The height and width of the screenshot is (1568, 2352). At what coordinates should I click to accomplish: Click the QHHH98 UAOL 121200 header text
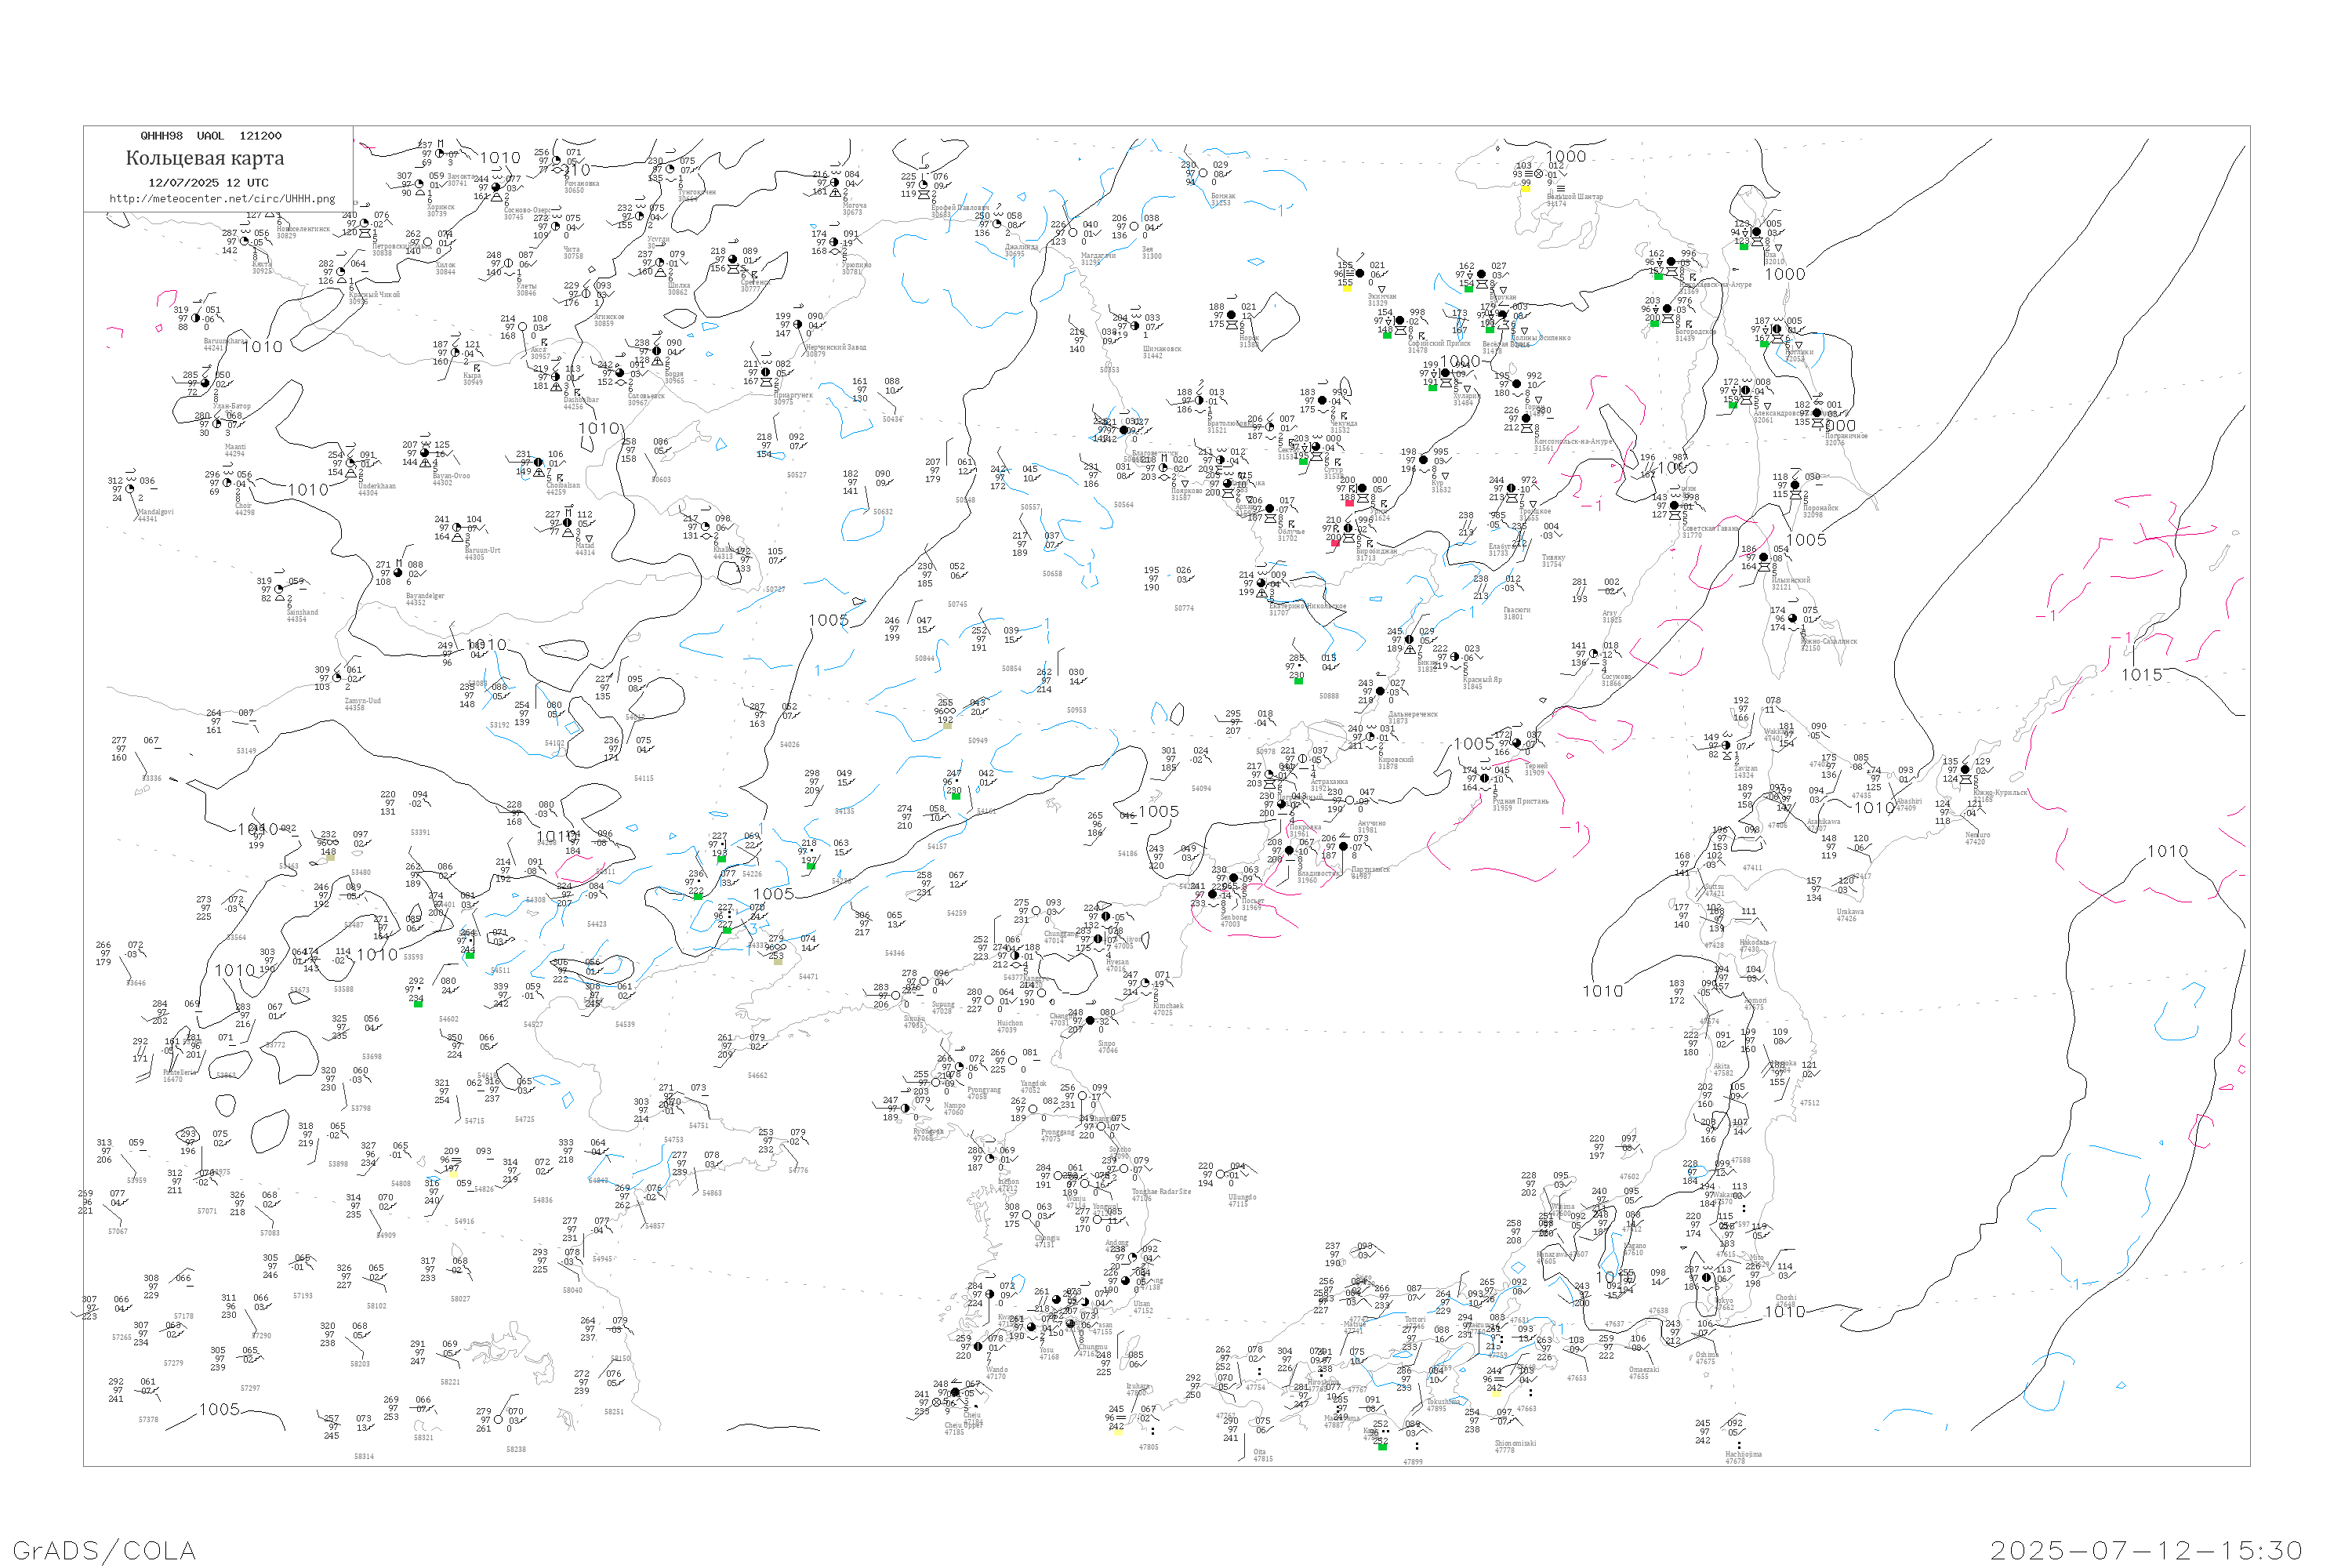[x=211, y=136]
